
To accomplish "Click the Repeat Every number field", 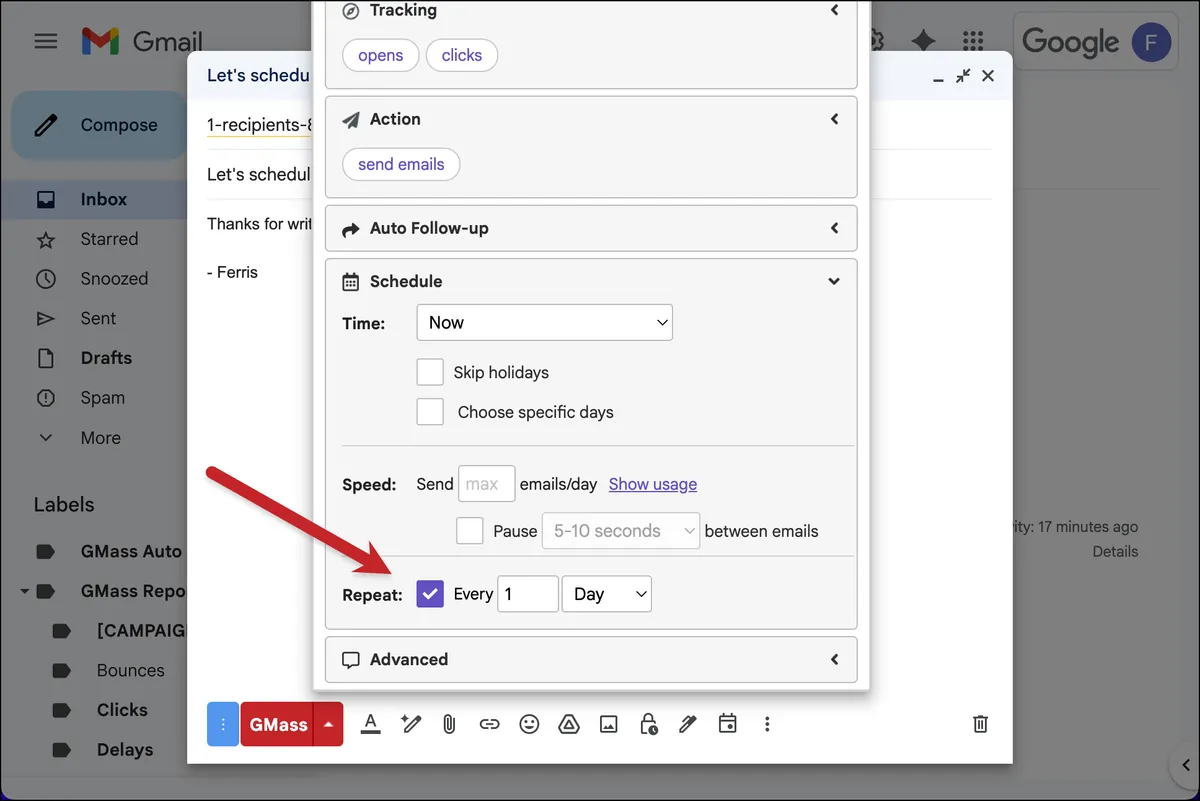I will 528,594.
